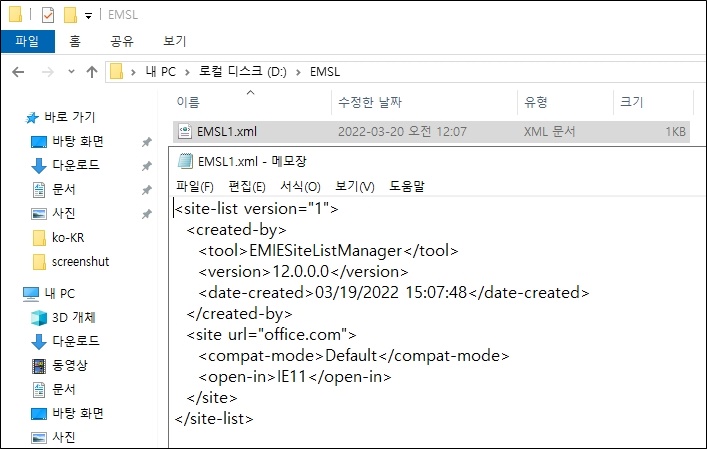
Task: Click the EMIESiteListManager tool line in Notepad
Action: click(x=328, y=251)
